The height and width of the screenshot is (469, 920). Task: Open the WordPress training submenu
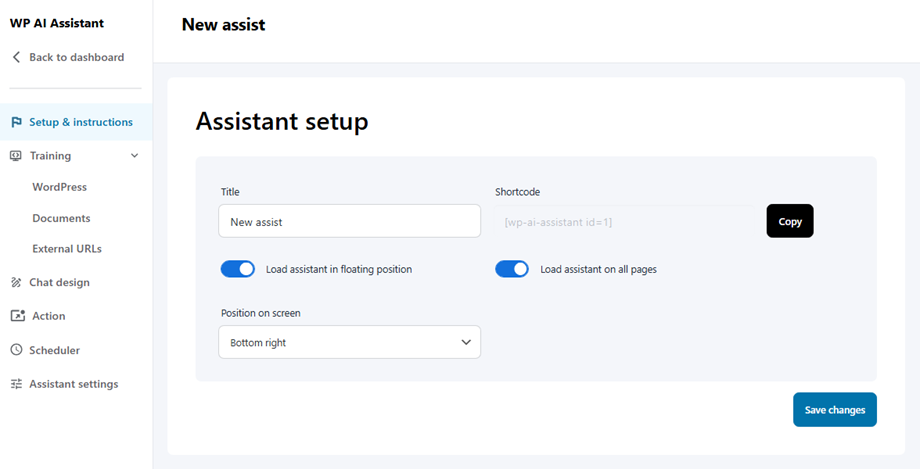pyautogui.click(x=59, y=187)
